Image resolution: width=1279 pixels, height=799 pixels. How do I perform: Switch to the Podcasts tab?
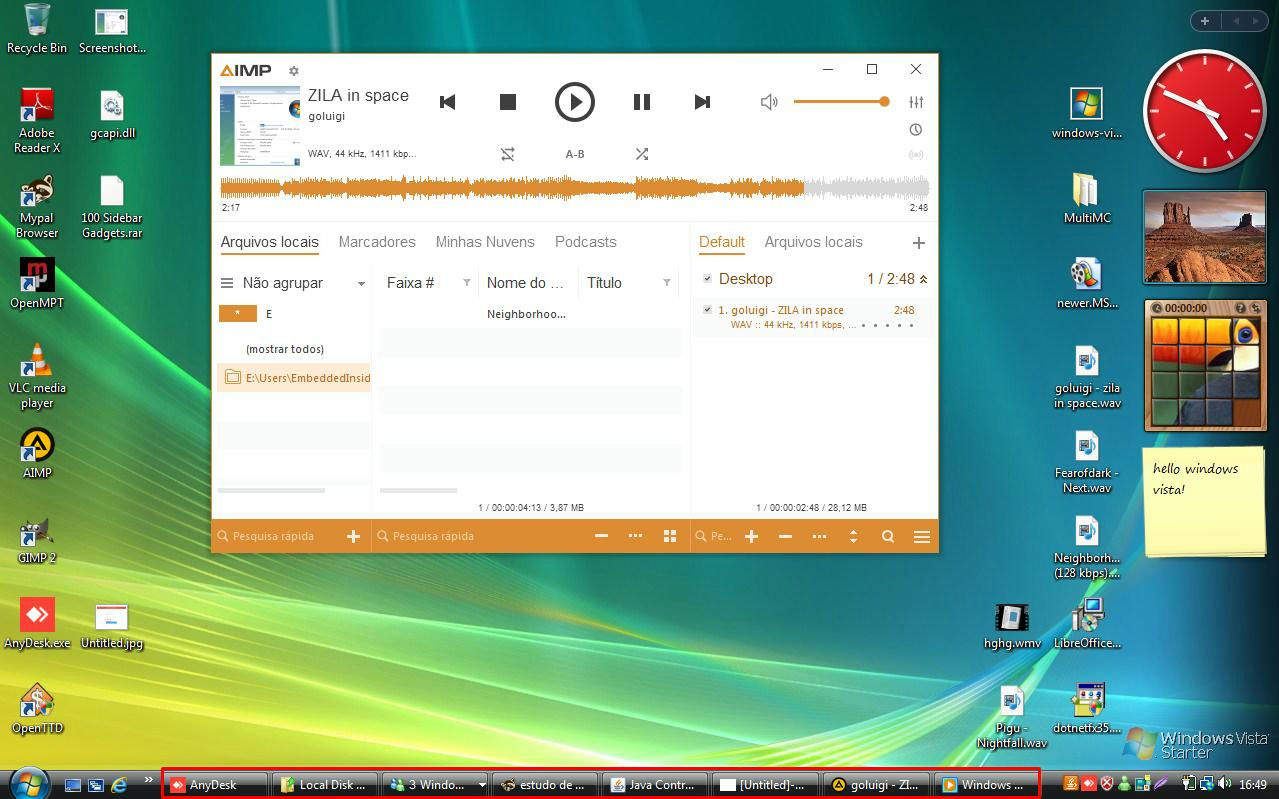click(x=586, y=242)
